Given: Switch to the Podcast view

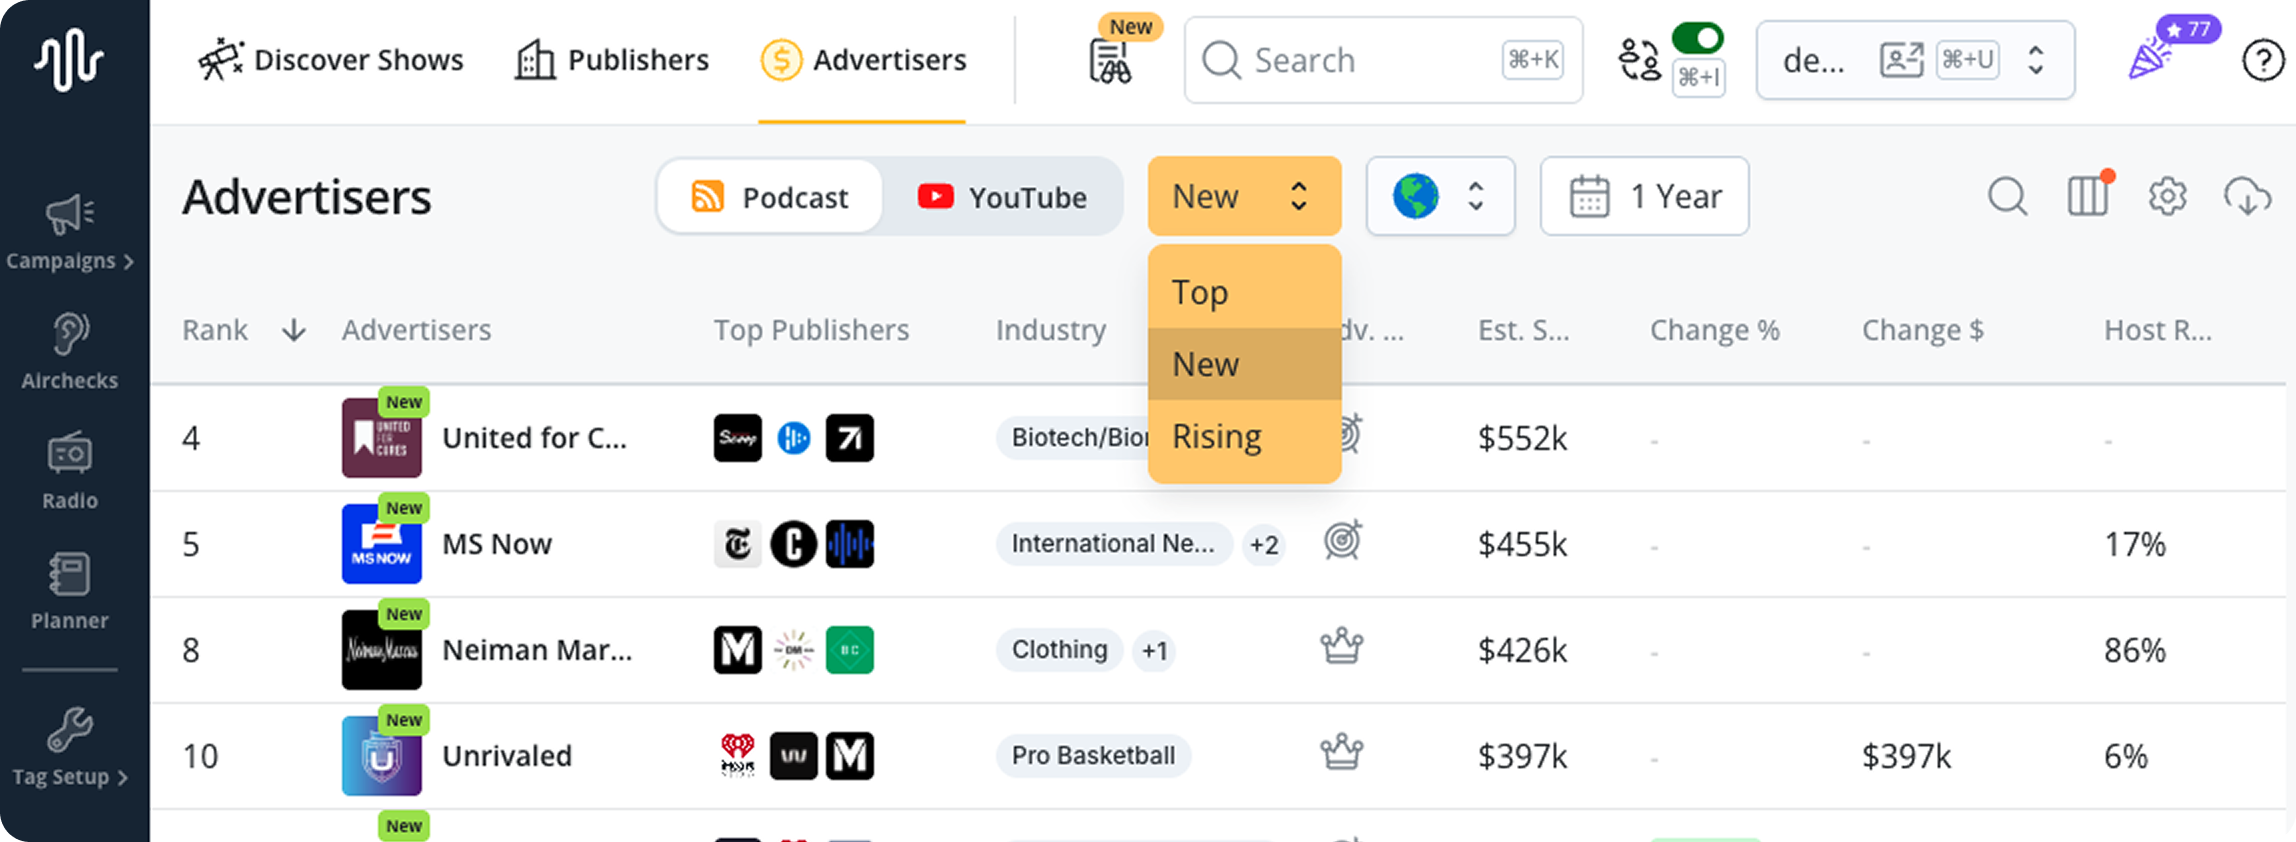Looking at the screenshot, I should tap(770, 197).
